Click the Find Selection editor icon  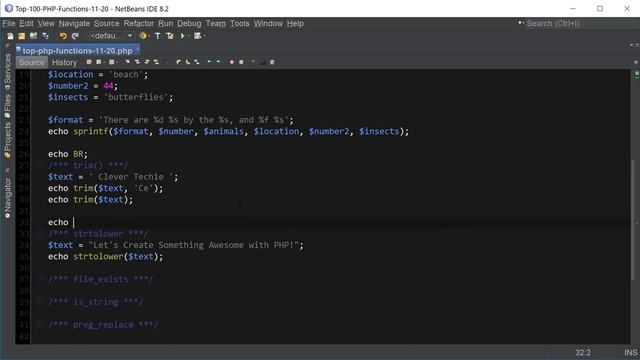coord(127,62)
